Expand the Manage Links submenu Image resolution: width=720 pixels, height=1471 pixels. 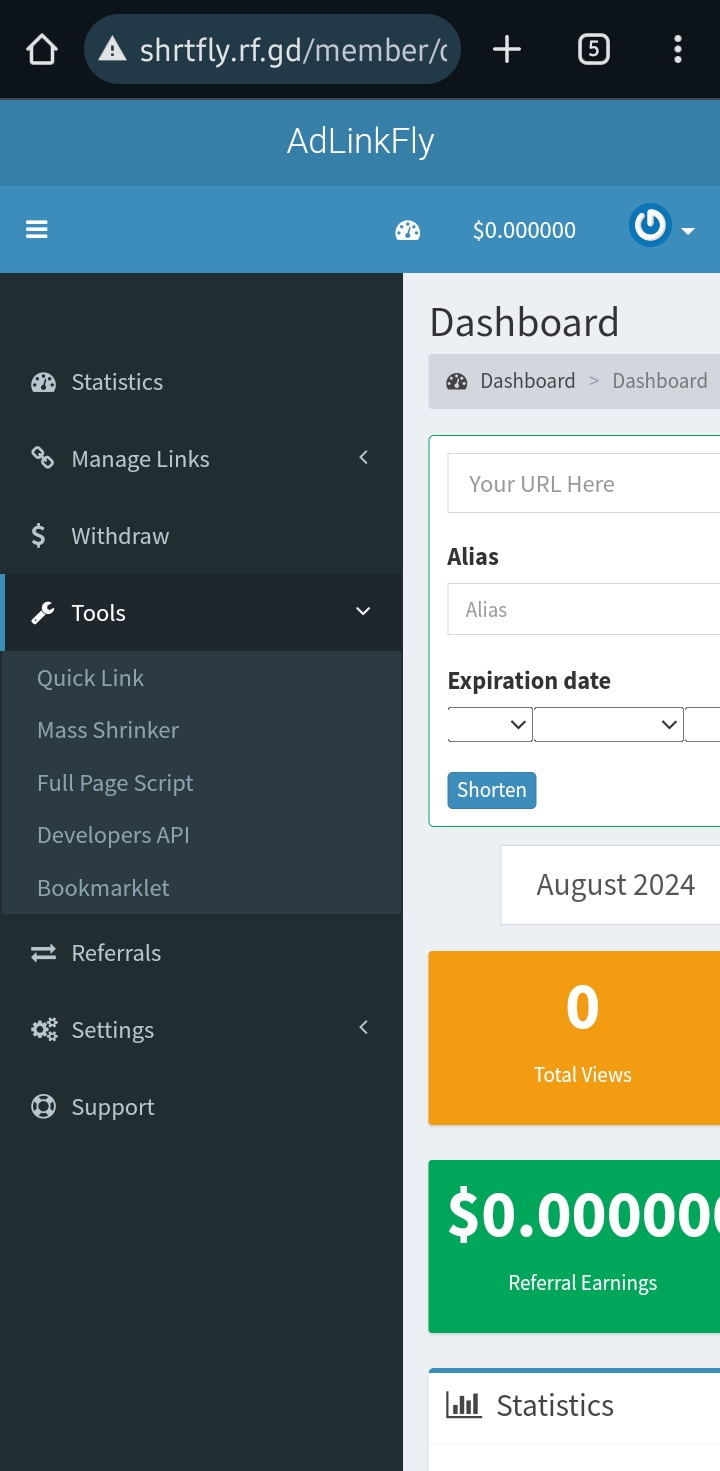point(363,458)
